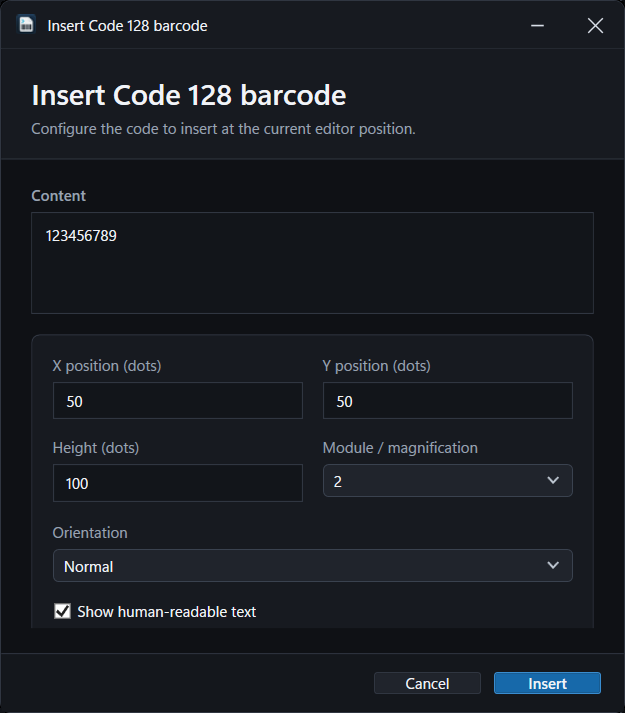Open the Module / magnification dropdown

tap(447, 481)
